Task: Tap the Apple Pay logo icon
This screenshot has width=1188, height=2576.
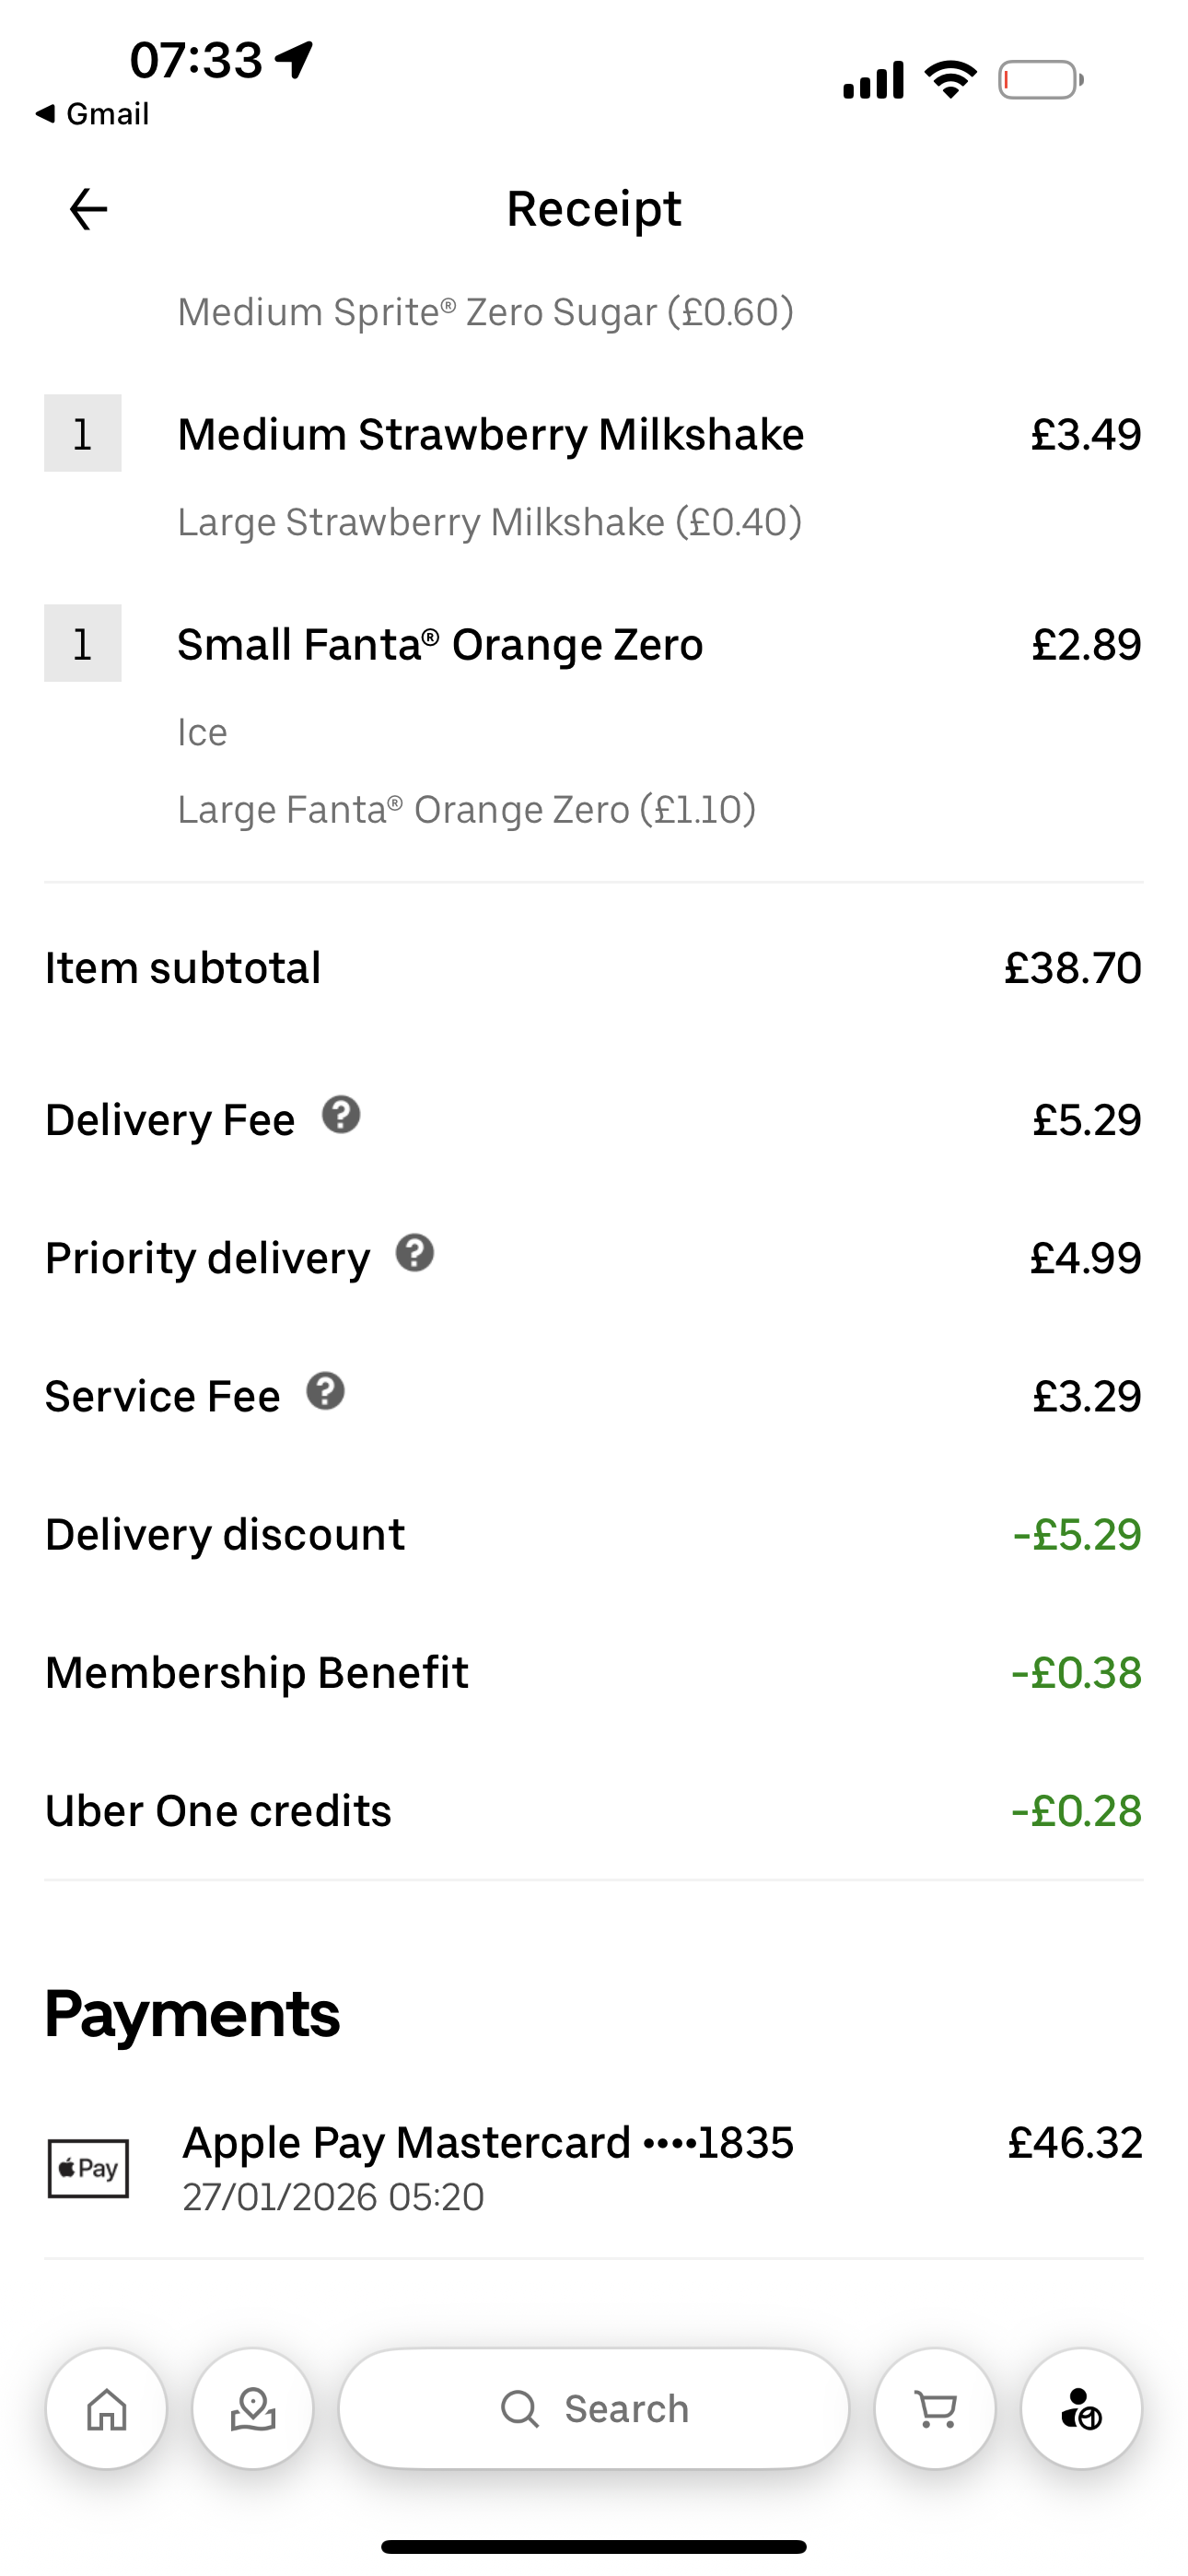Action: pyautogui.click(x=89, y=2168)
